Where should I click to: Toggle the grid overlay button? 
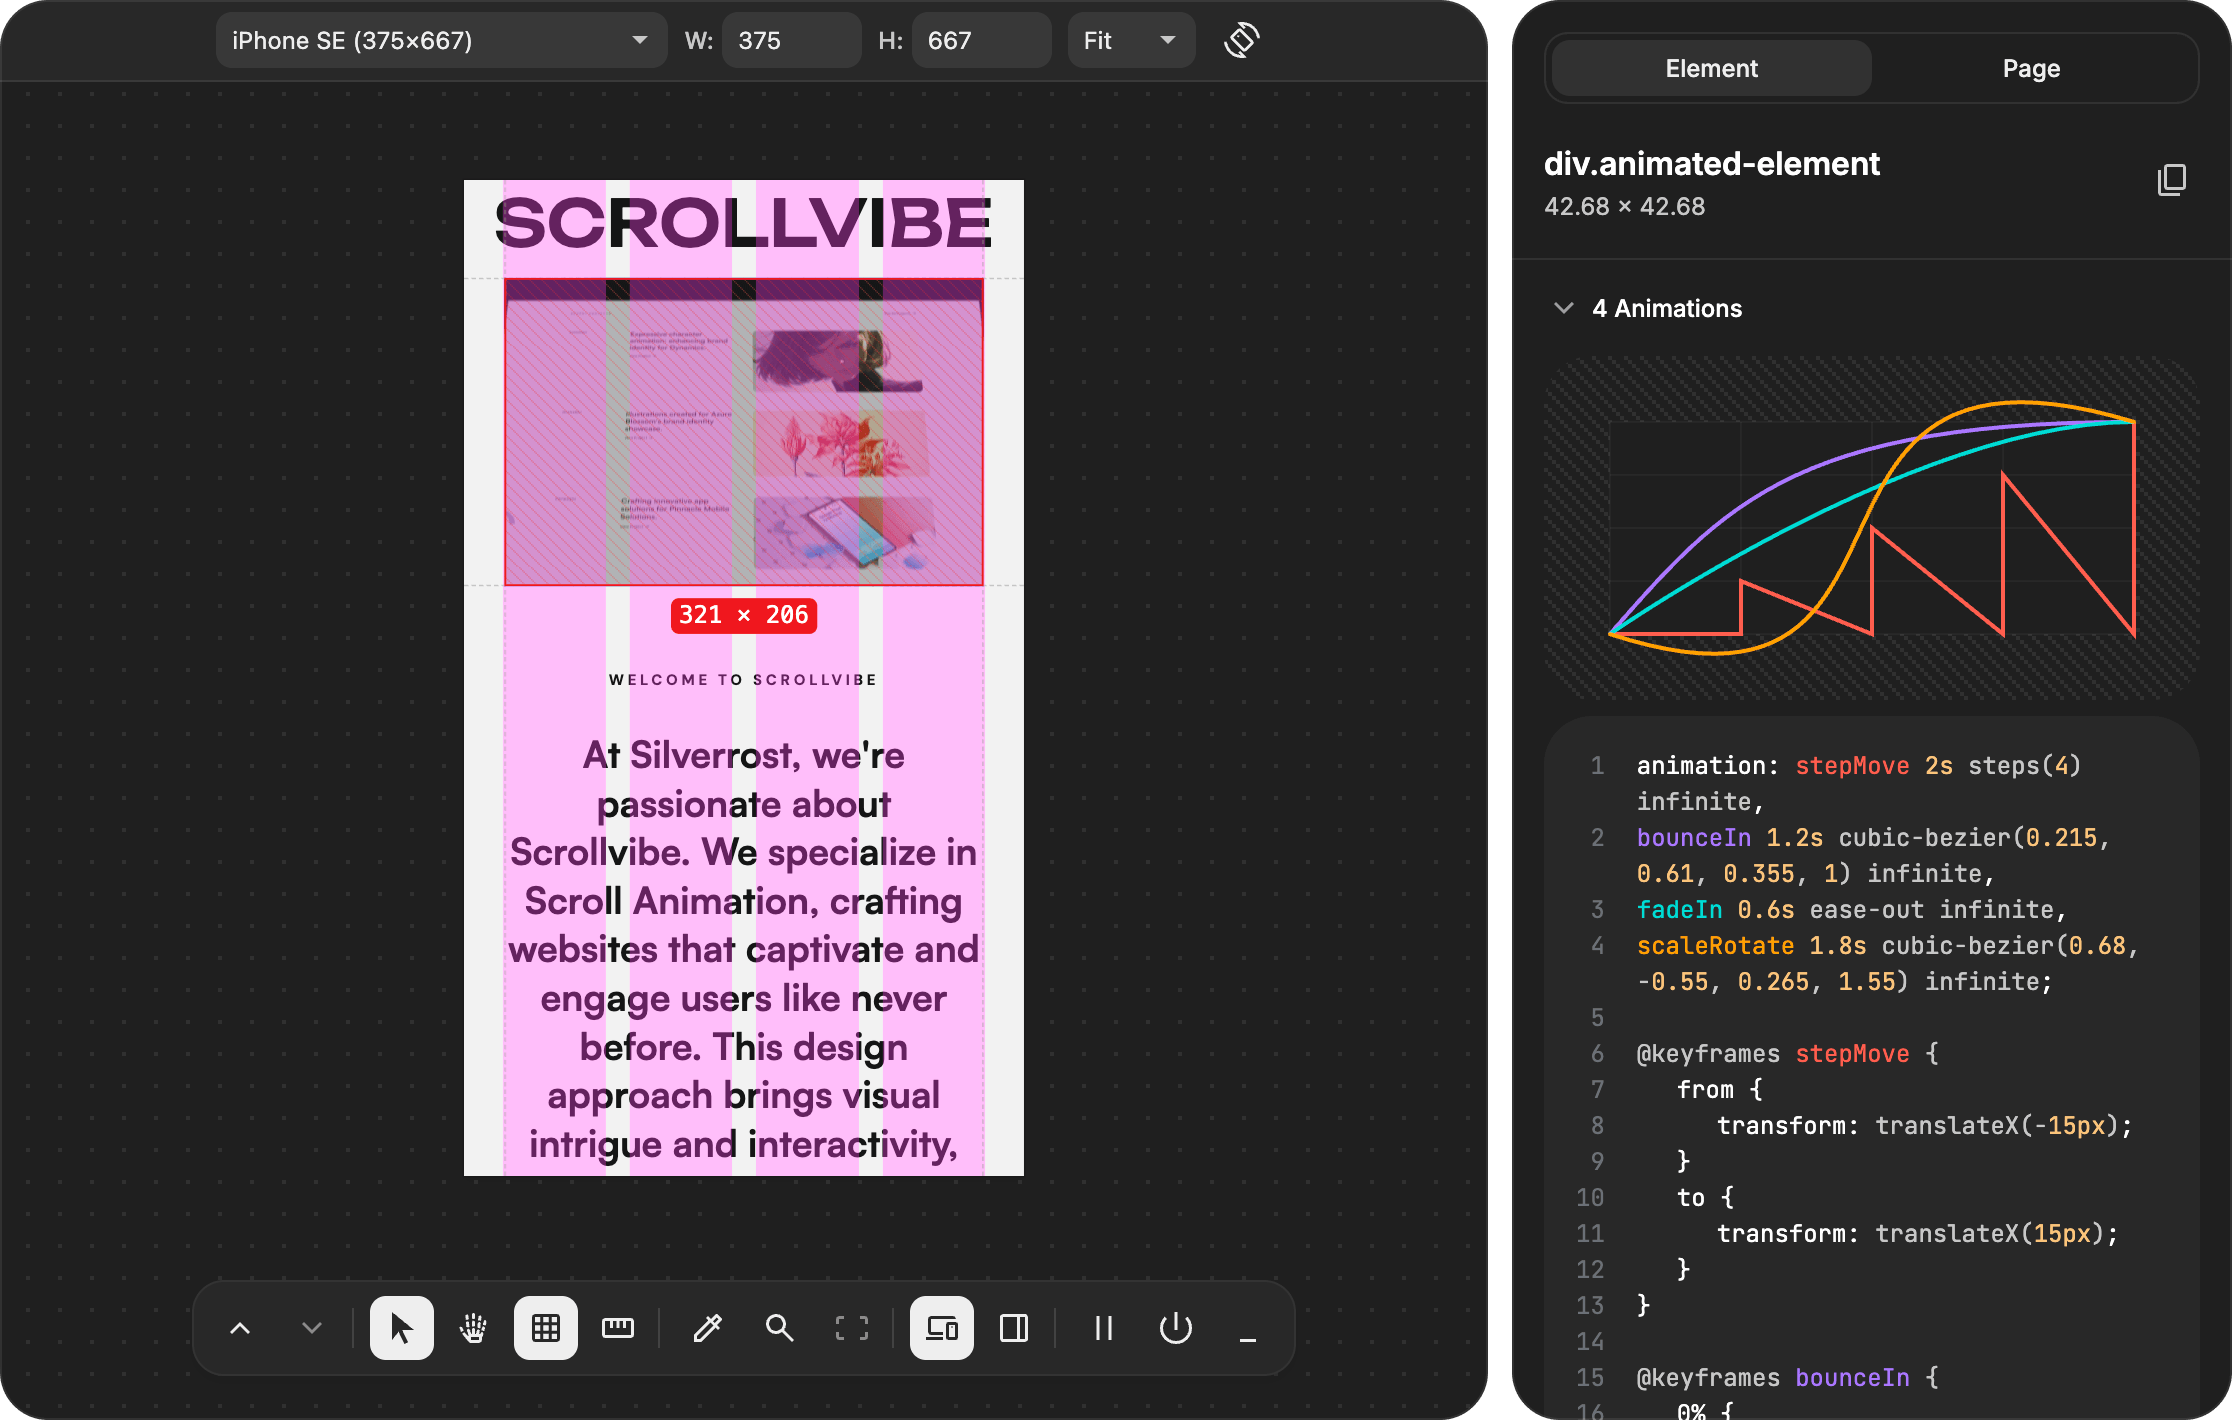tap(545, 1328)
